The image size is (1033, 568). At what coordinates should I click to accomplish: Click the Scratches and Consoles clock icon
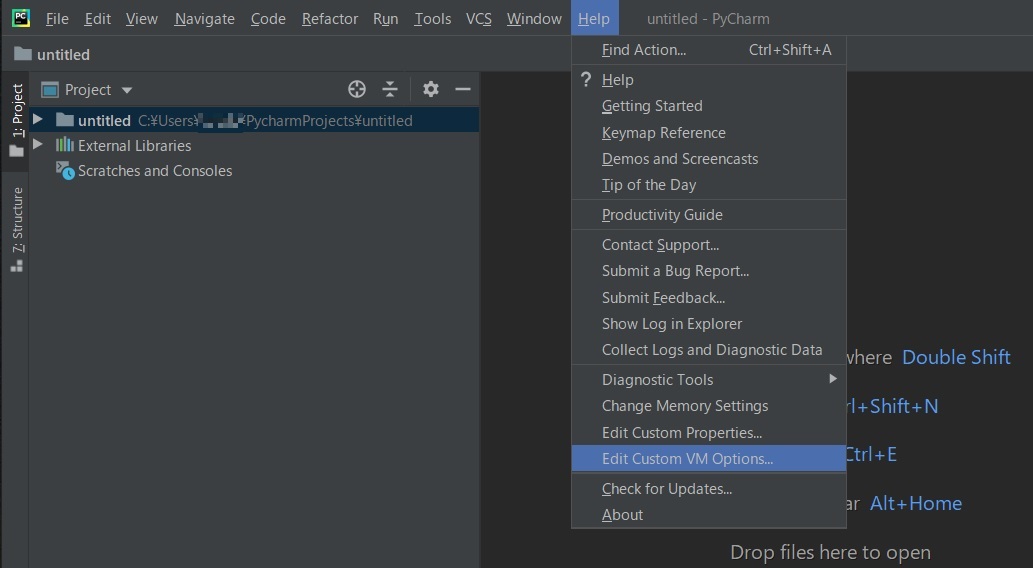point(65,171)
